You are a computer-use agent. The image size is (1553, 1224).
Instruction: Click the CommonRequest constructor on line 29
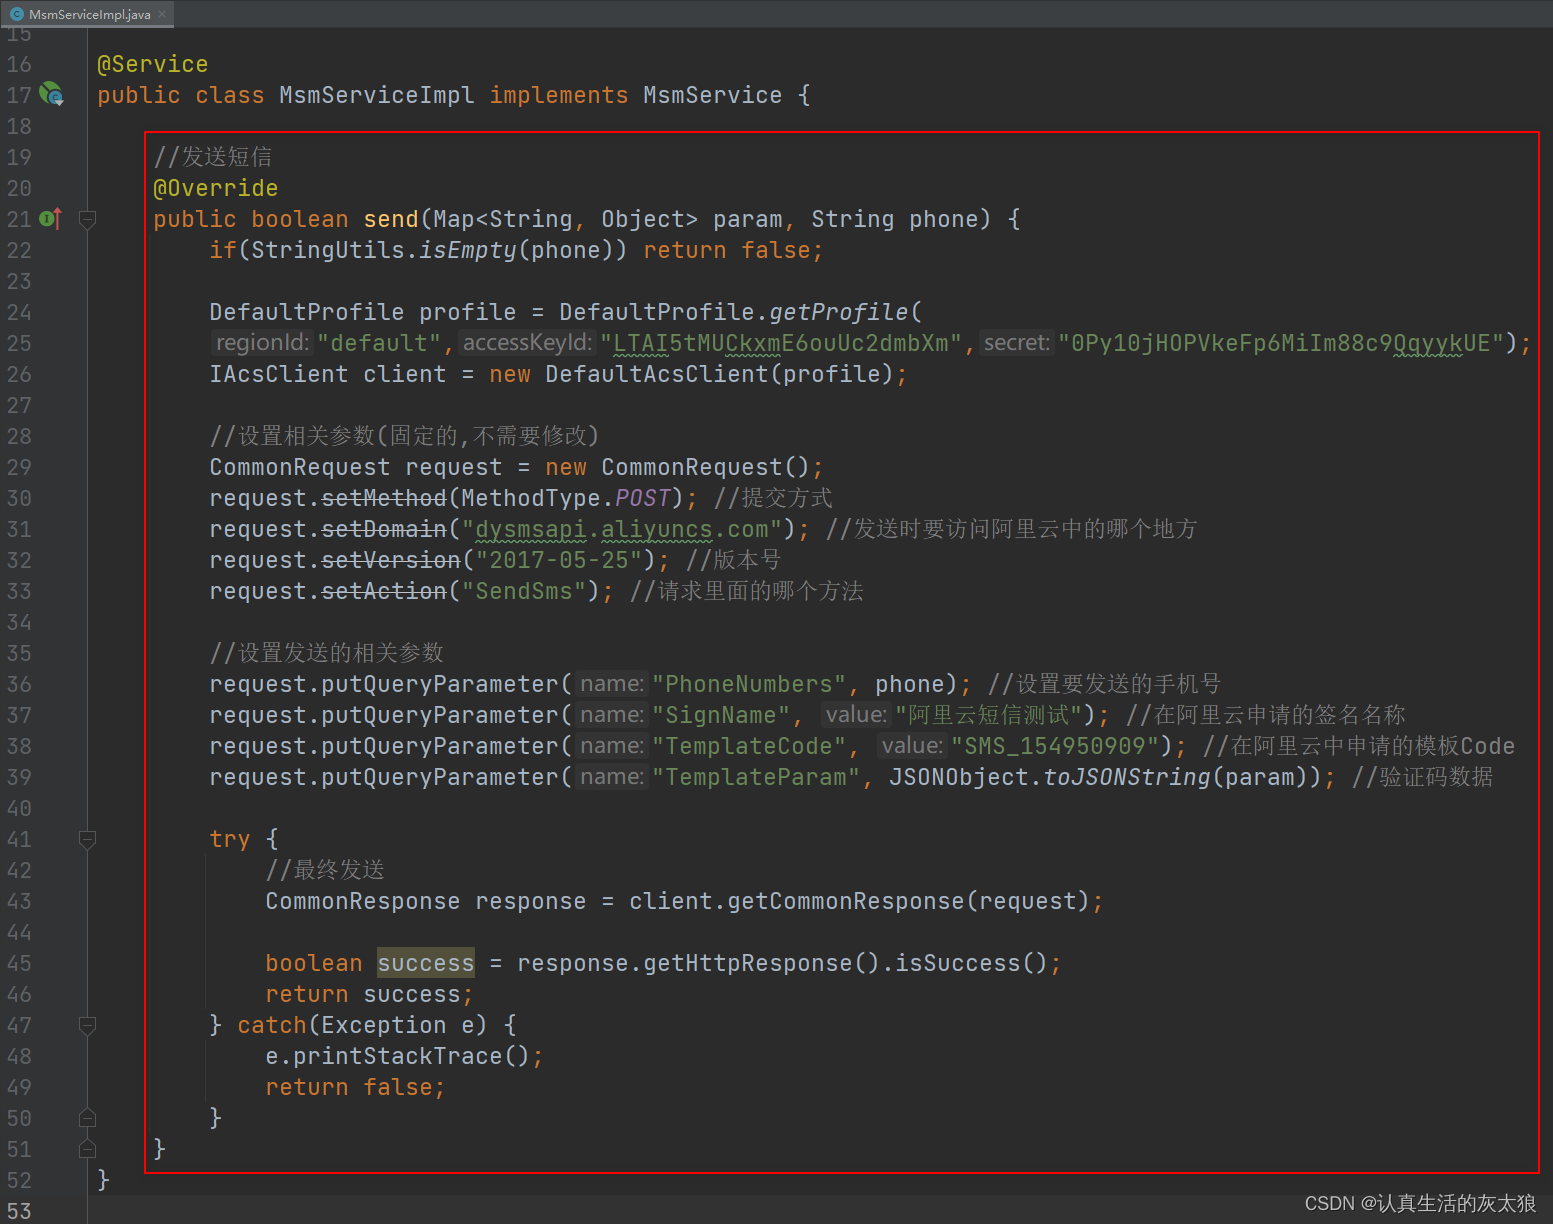691,467
